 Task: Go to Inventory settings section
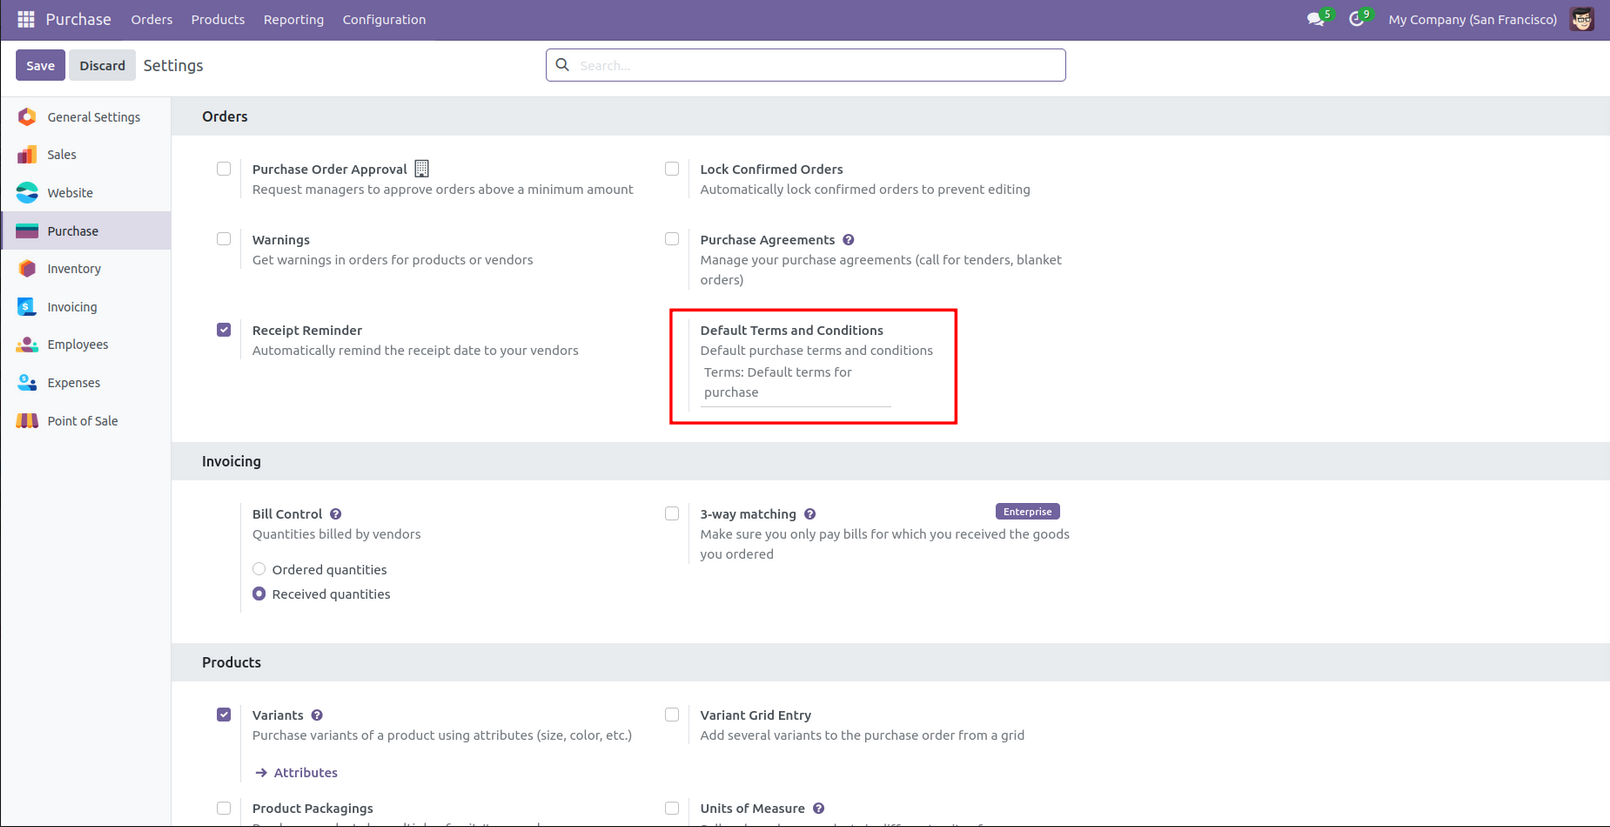point(86,269)
